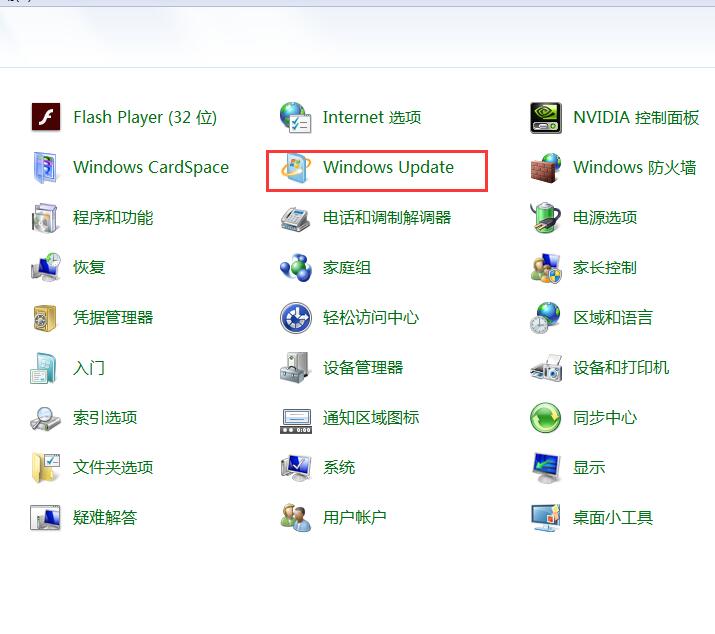
Task: Open the Flash Player icon
Action: 46,117
